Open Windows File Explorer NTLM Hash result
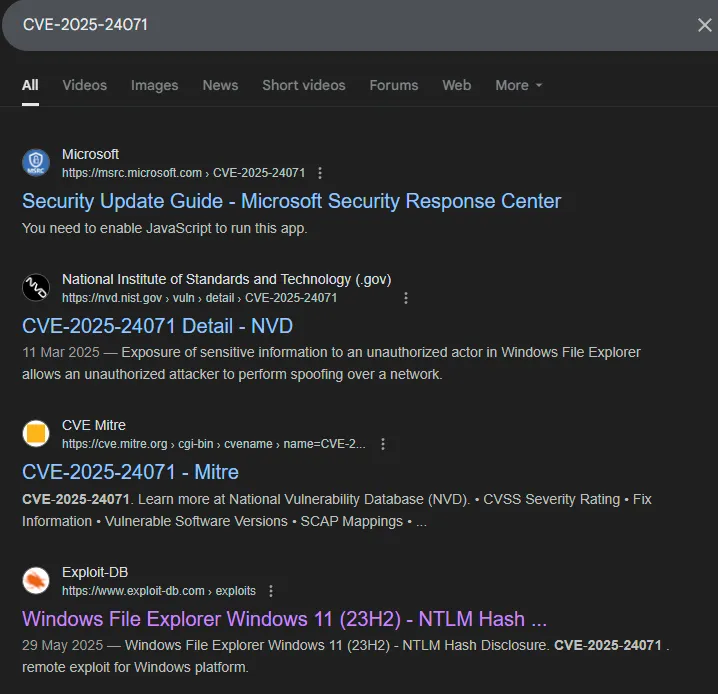718x694 pixels. 284,618
